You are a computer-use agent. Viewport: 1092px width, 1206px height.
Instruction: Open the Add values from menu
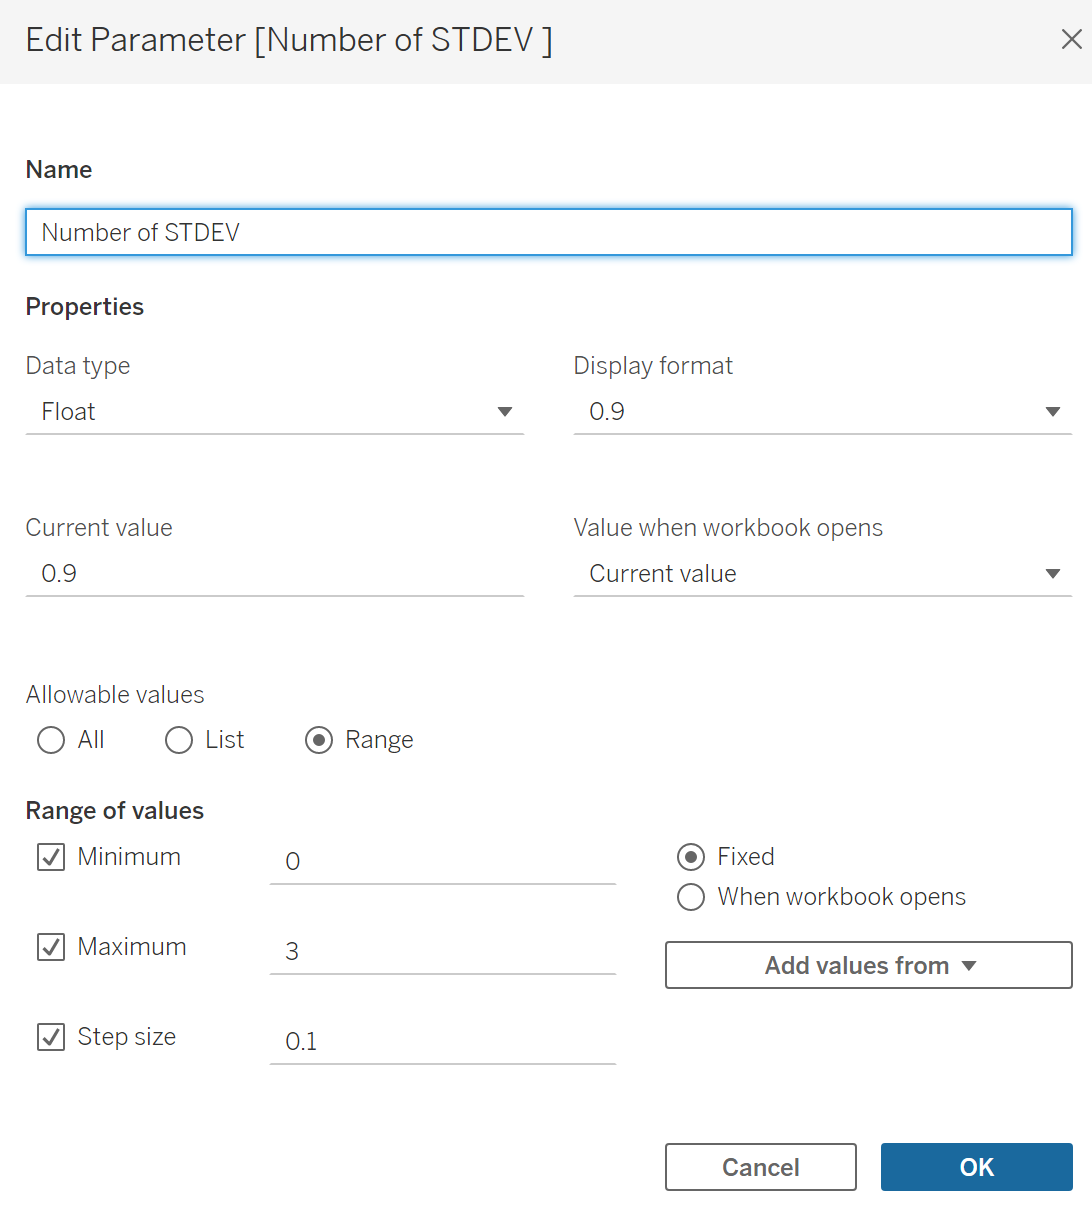pyautogui.click(x=869, y=965)
